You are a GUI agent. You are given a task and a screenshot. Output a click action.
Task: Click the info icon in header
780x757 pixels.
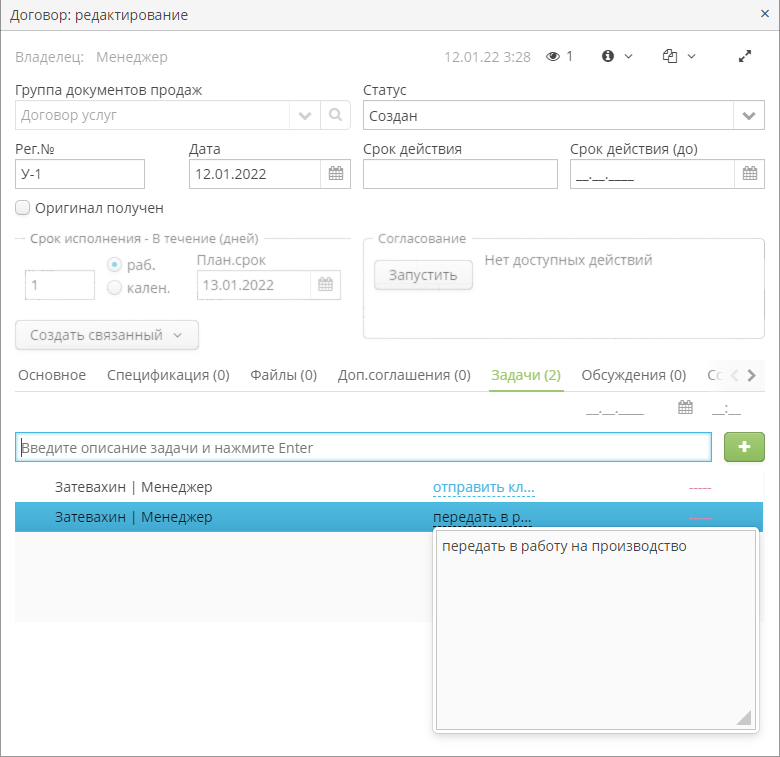[x=607, y=56]
